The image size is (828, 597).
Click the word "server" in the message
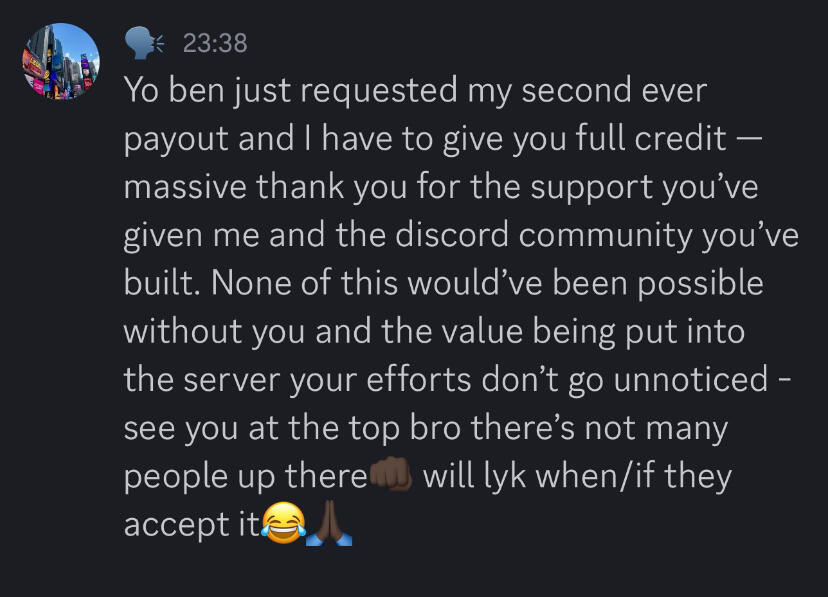(x=231, y=380)
